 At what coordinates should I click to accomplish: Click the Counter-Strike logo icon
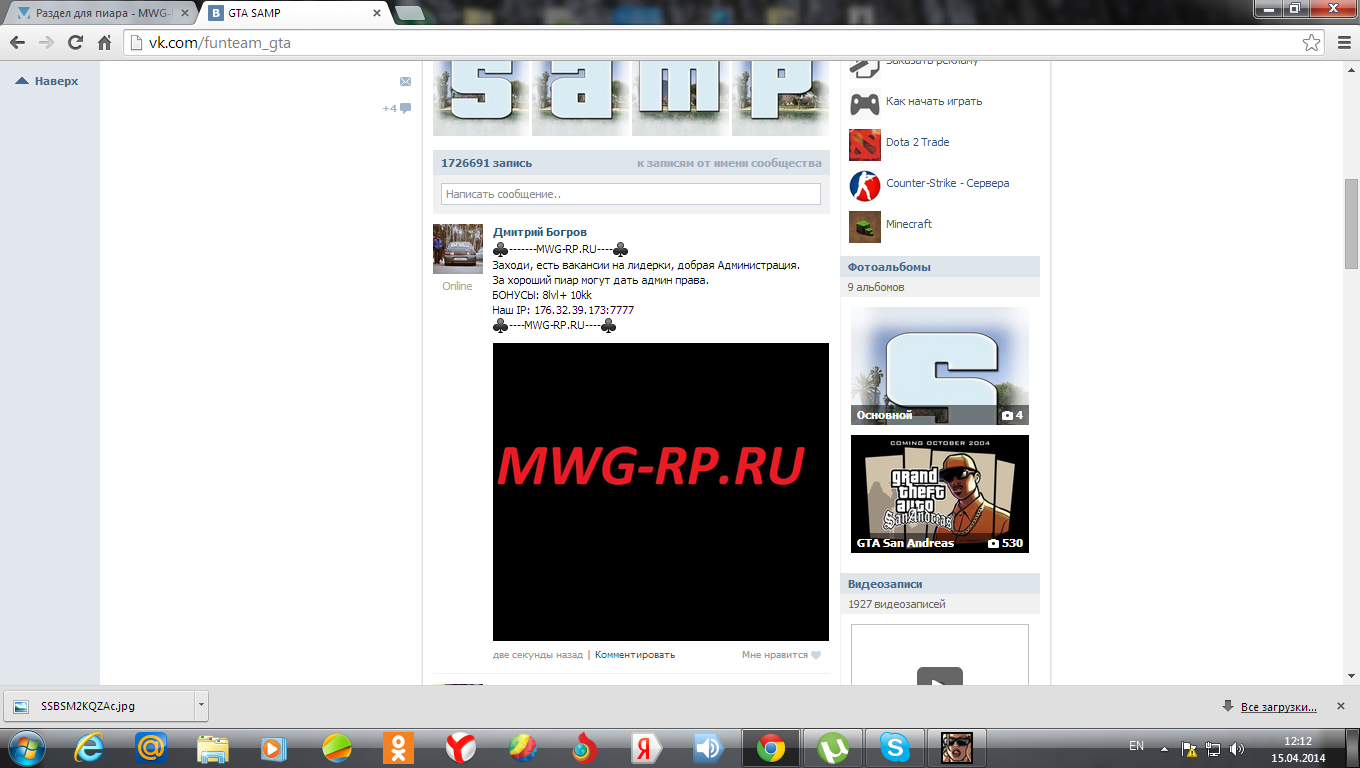click(x=865, y=186)
